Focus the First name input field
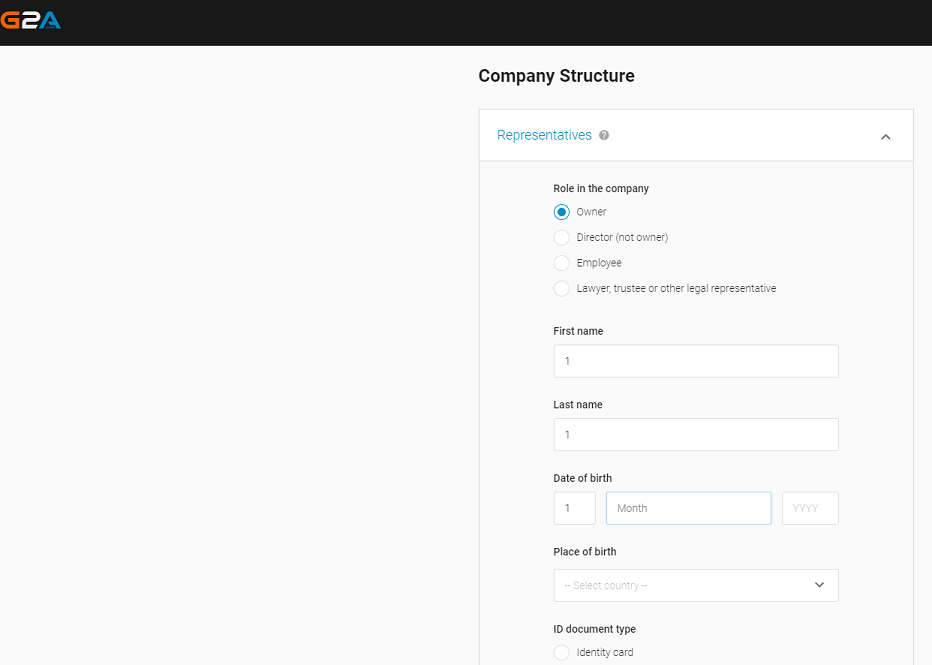932x665 pixels. pos(695,361)
